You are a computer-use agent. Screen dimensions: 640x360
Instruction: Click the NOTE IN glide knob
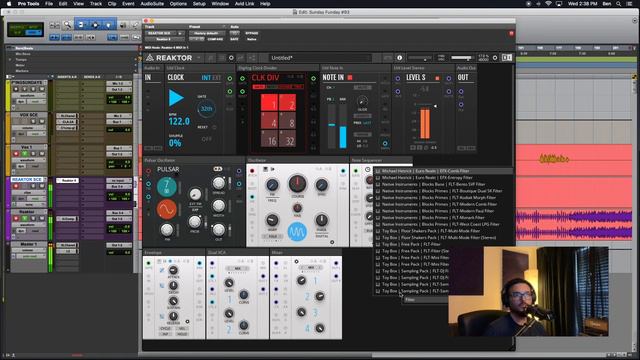(362, 101)
